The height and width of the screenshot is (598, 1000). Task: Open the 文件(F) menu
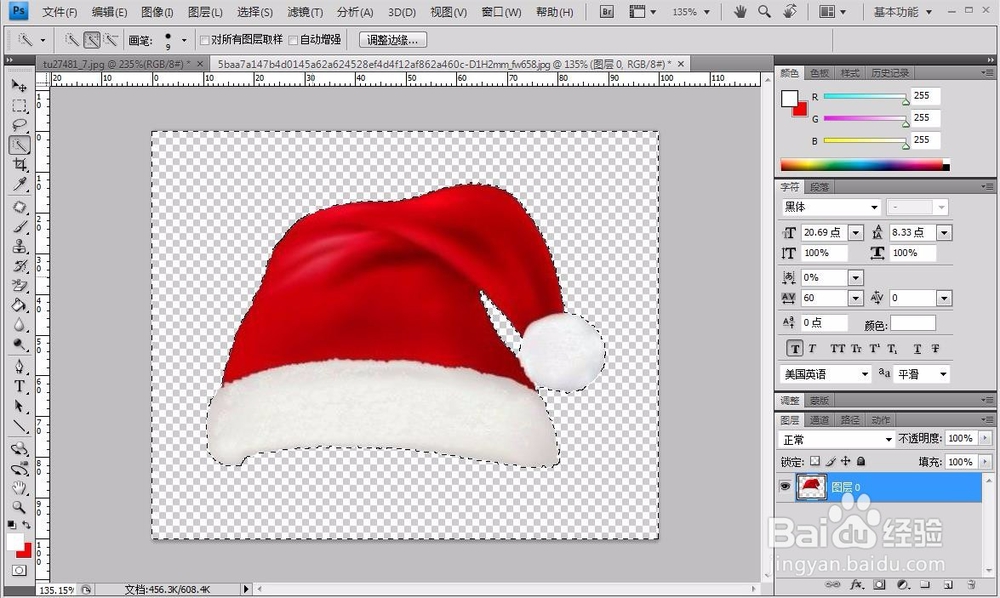60,12
